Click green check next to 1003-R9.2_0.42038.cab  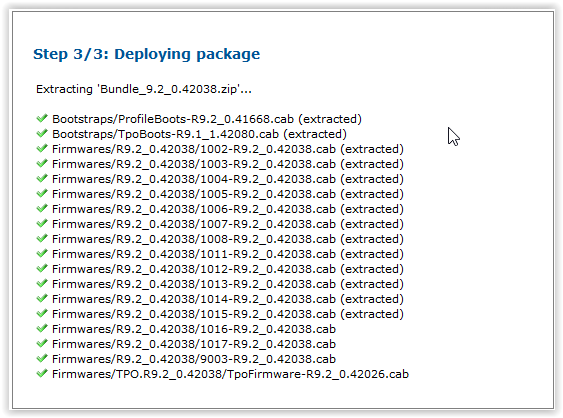[x=42, y=163]
